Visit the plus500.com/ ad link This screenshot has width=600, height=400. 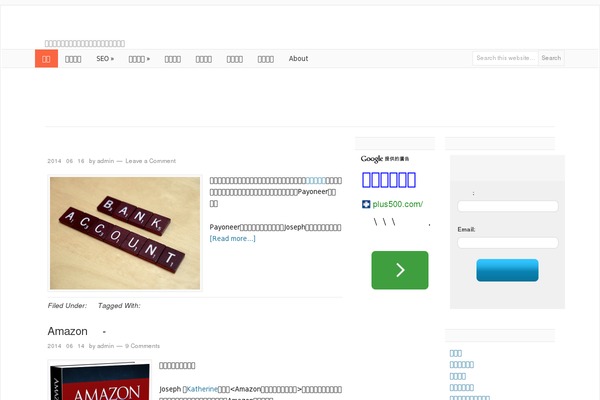point(398,204)
